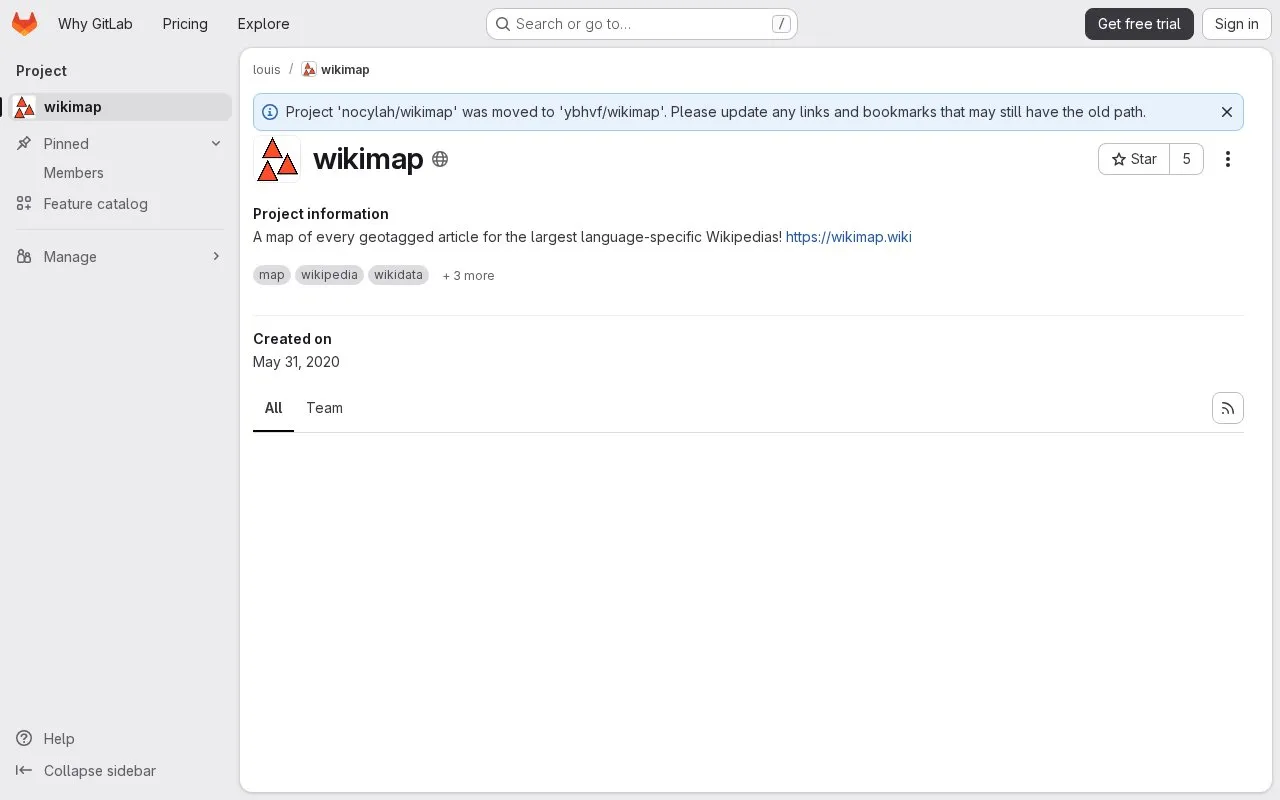Click the Created on date May 31, 2020
The width and height of the screenshot is (1280, 800).
click(x=296, y=362)
